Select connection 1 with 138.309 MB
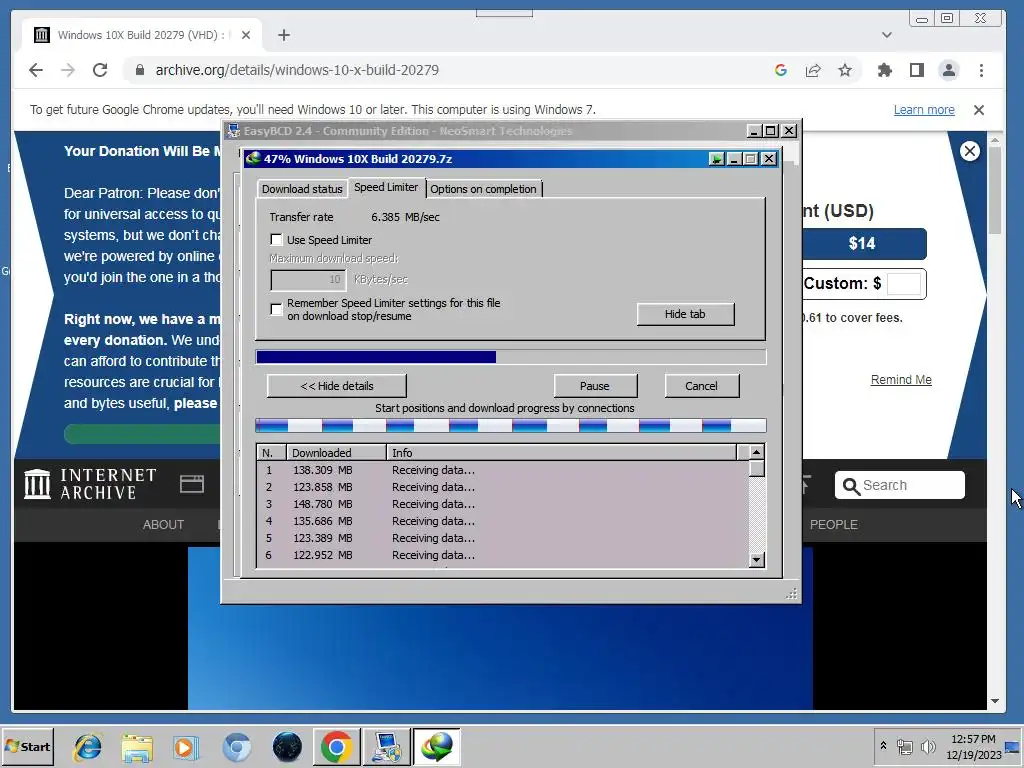 503,470
